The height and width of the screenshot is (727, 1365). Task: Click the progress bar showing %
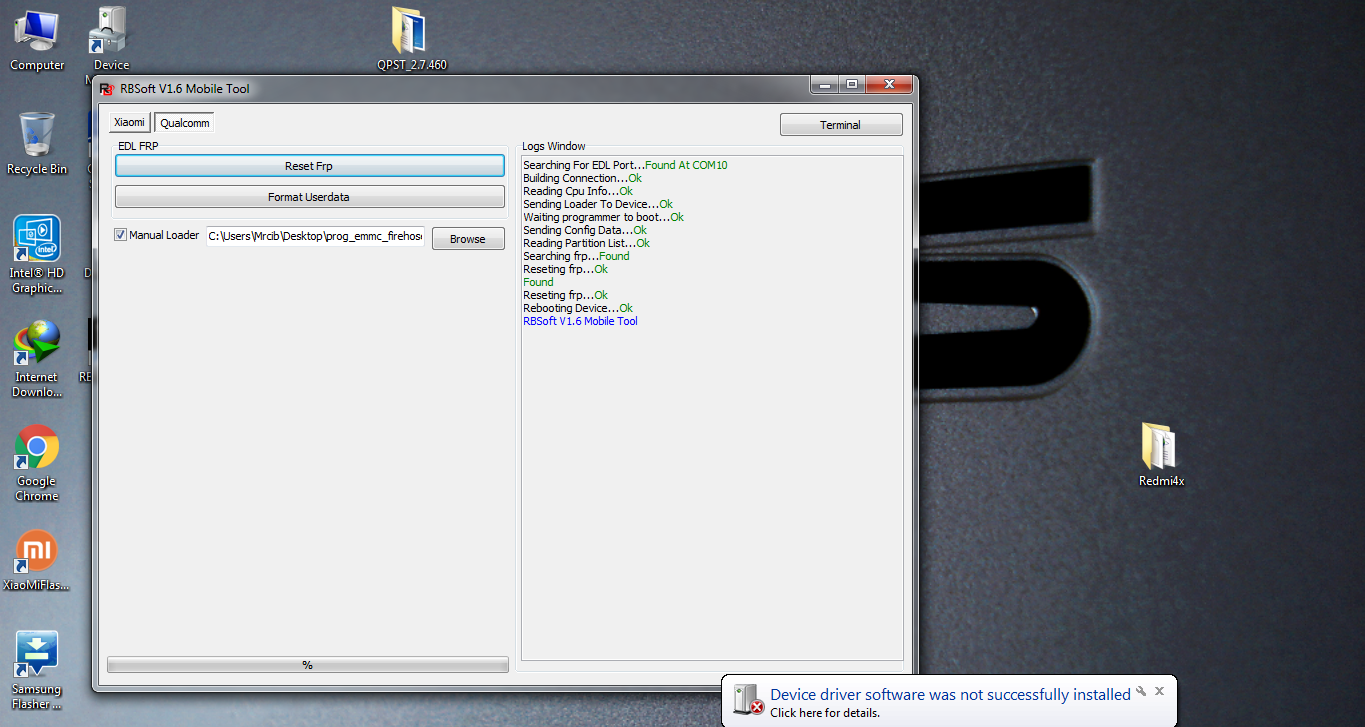(x=308, y=665)
